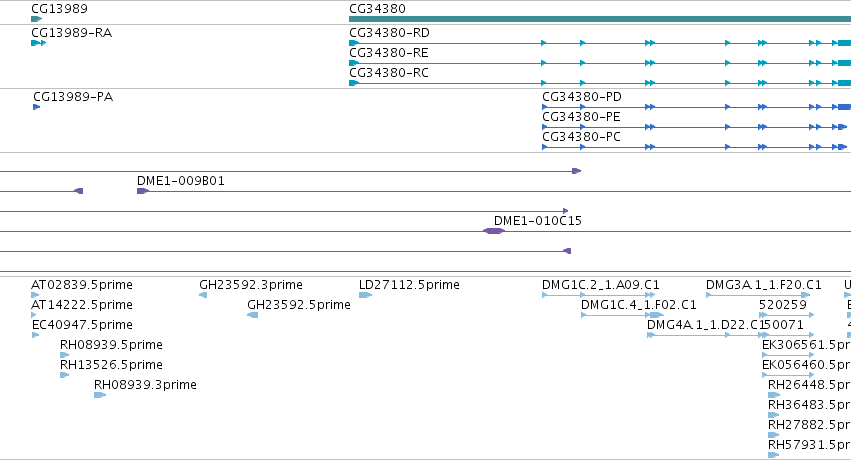Click the LD27112.5prime arrow glyph

[365, 295]
